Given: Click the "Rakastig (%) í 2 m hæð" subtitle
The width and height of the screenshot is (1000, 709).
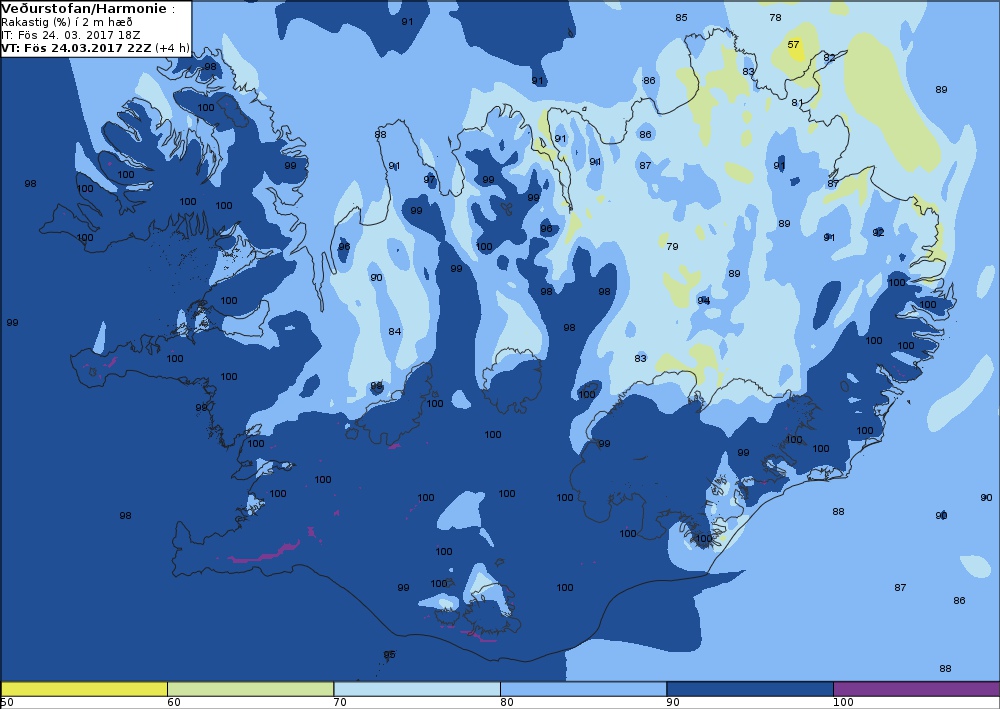Looking at the screenshot, I should tap(68, 22).
